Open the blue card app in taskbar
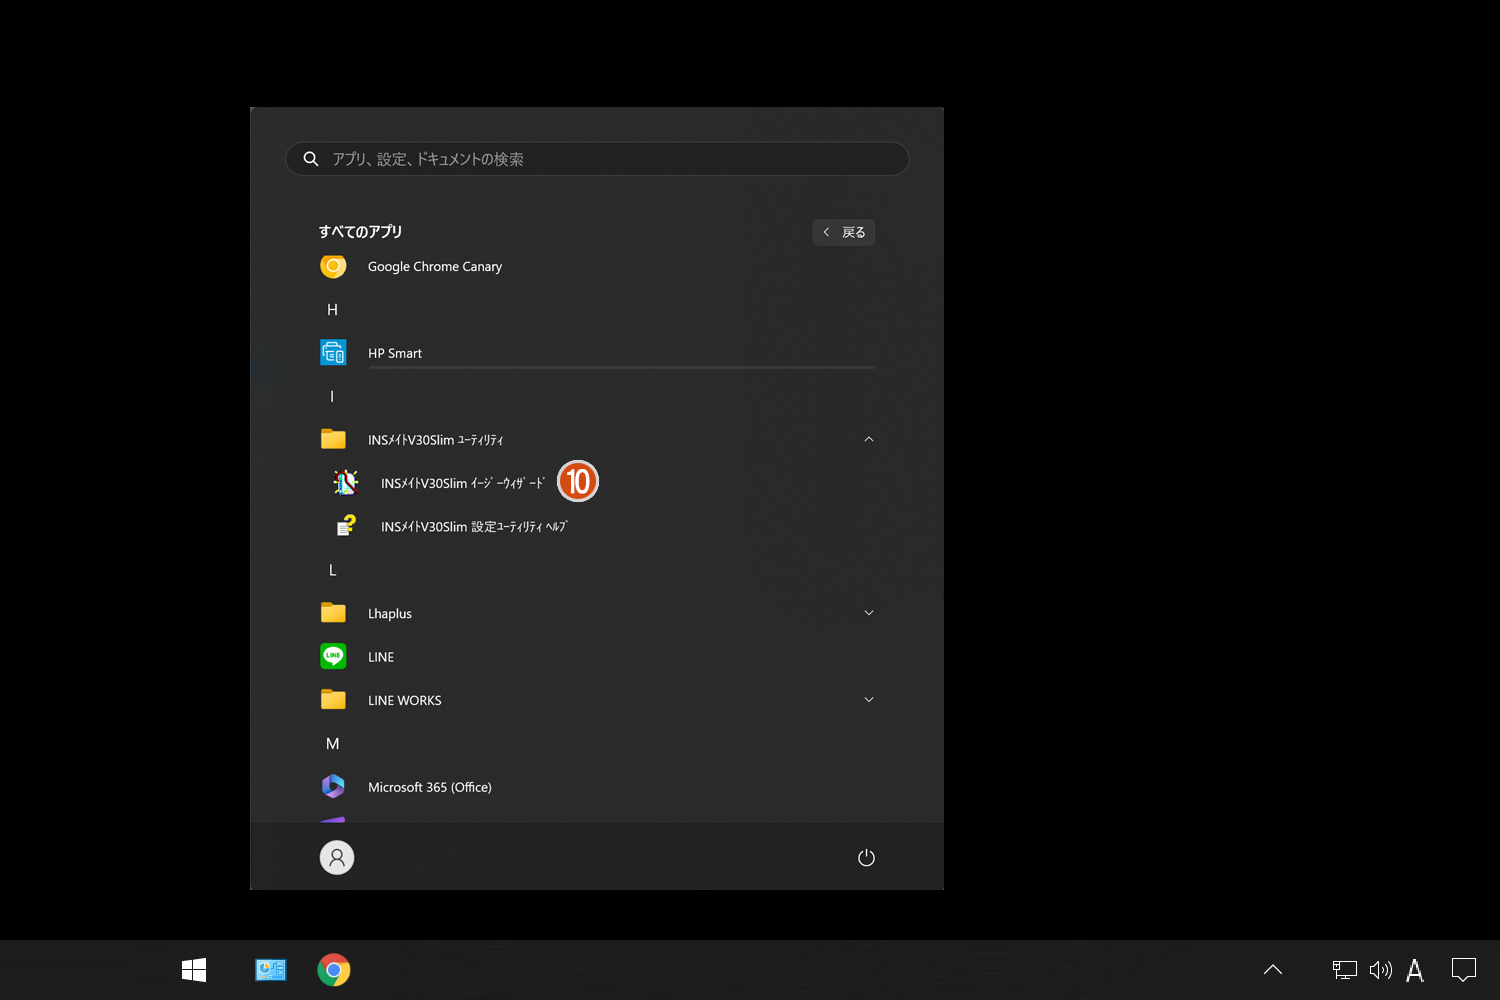The image size is (1500, 1000). click(270, 970)
